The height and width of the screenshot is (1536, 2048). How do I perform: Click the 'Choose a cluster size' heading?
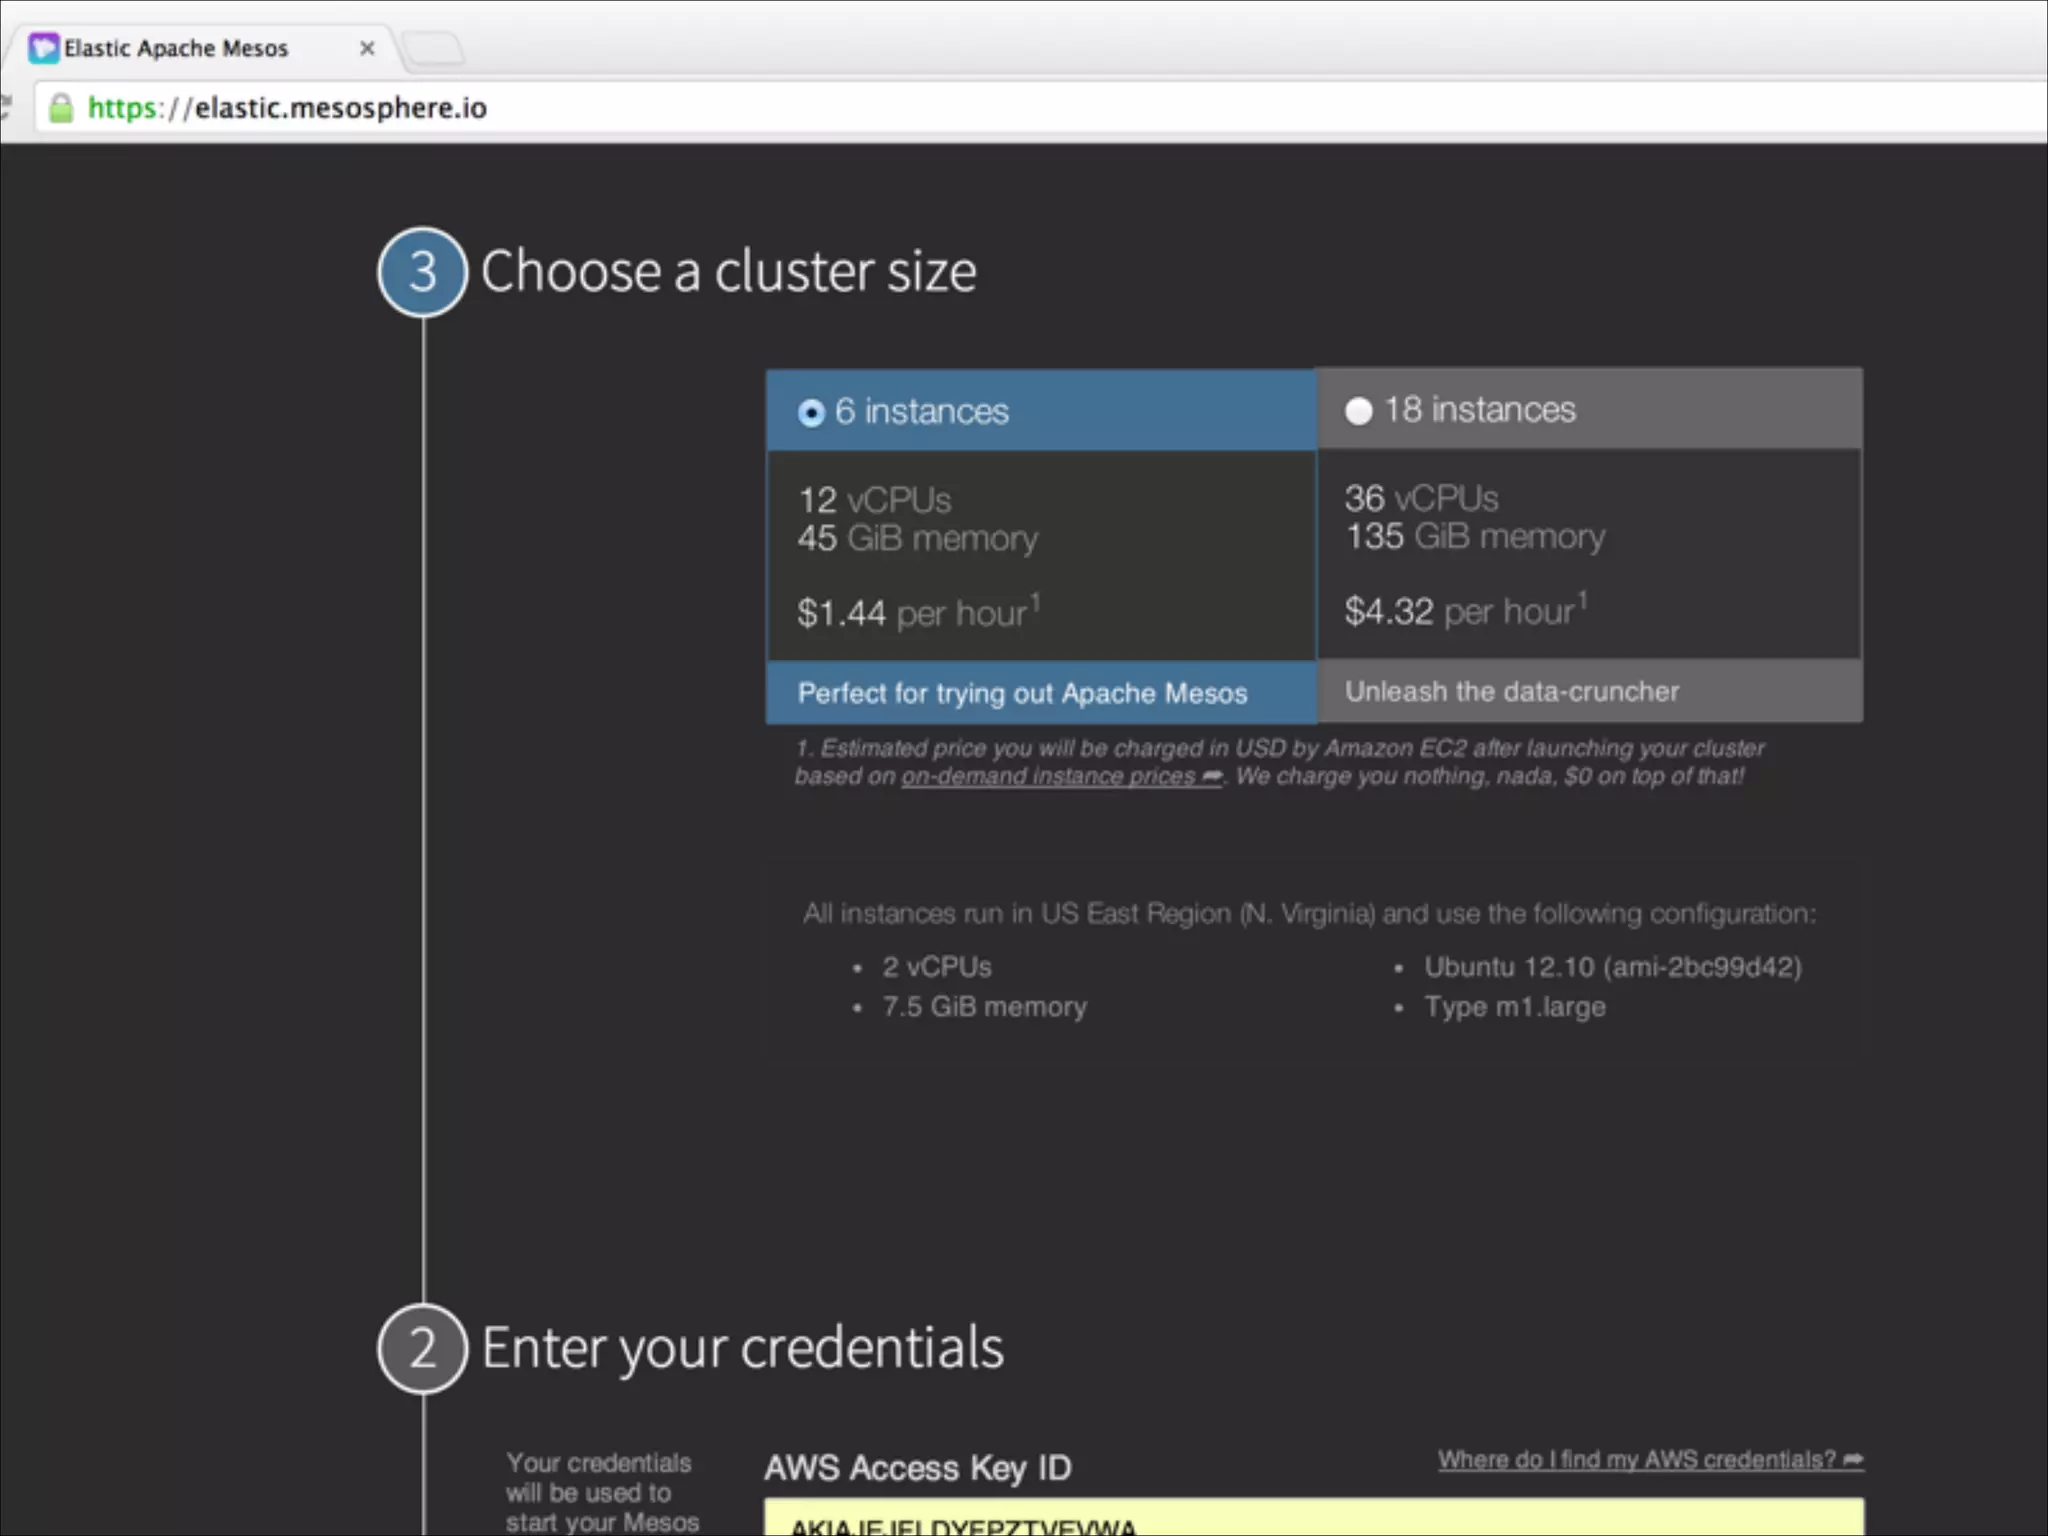point(728,272)
